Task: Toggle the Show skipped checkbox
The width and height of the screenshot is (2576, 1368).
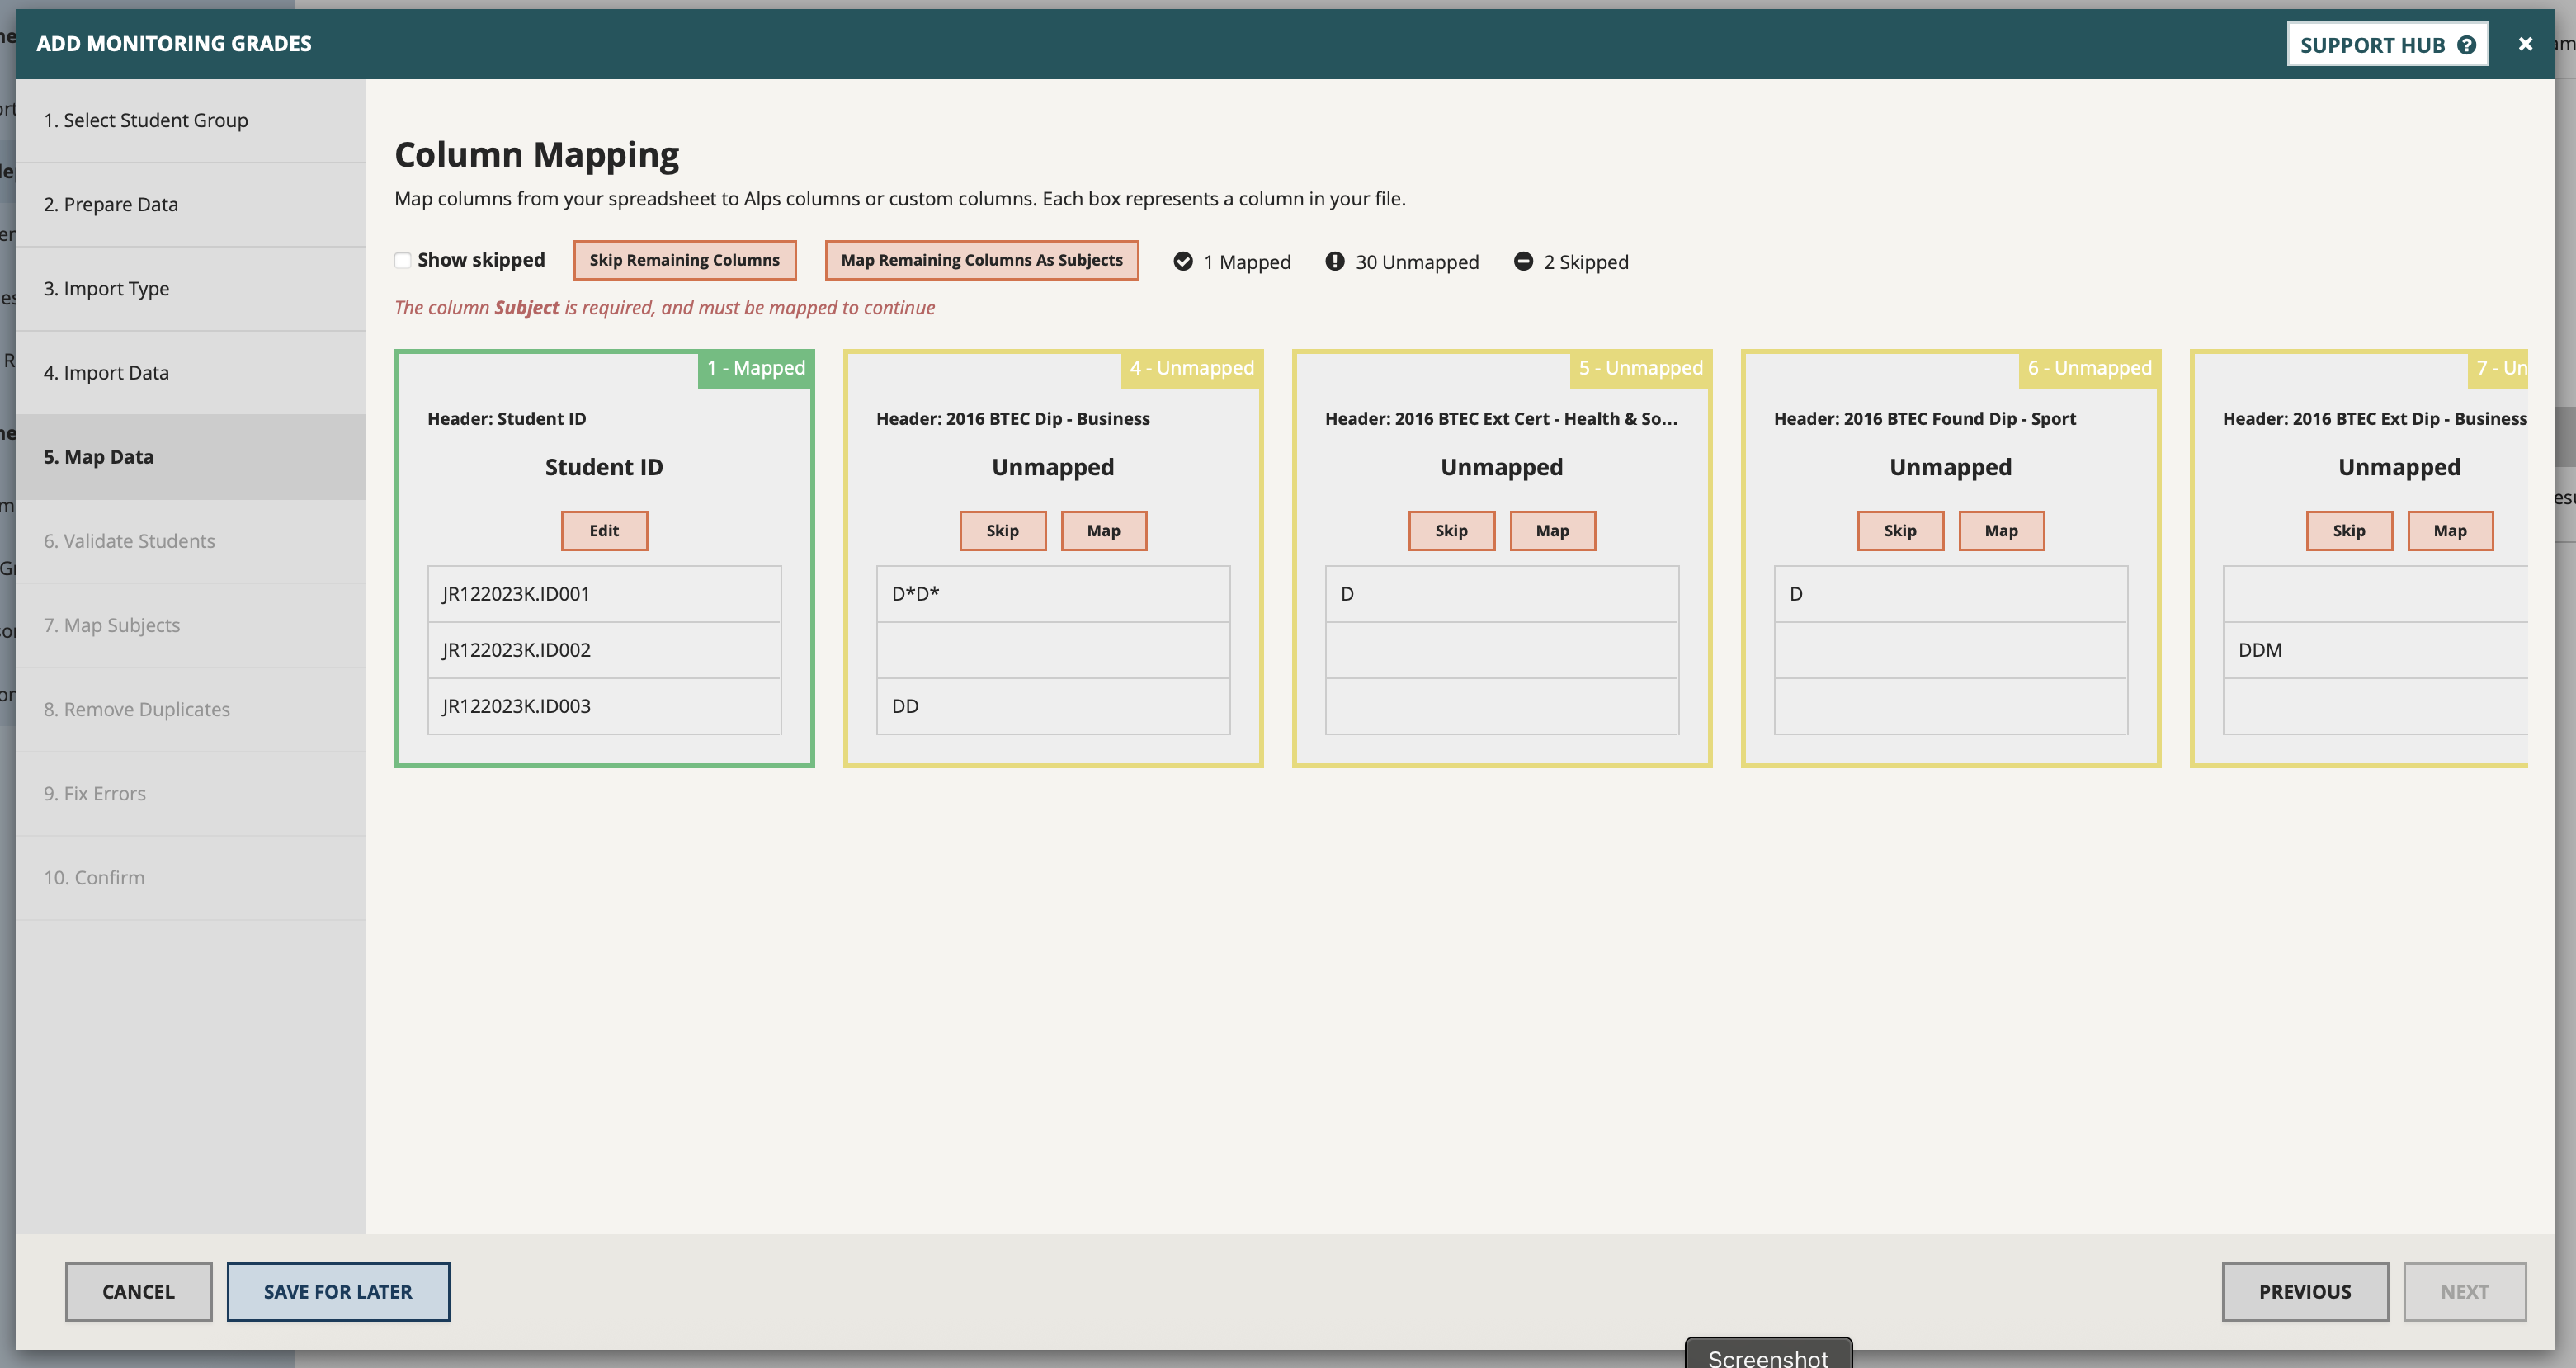Action: click(403, 260)
